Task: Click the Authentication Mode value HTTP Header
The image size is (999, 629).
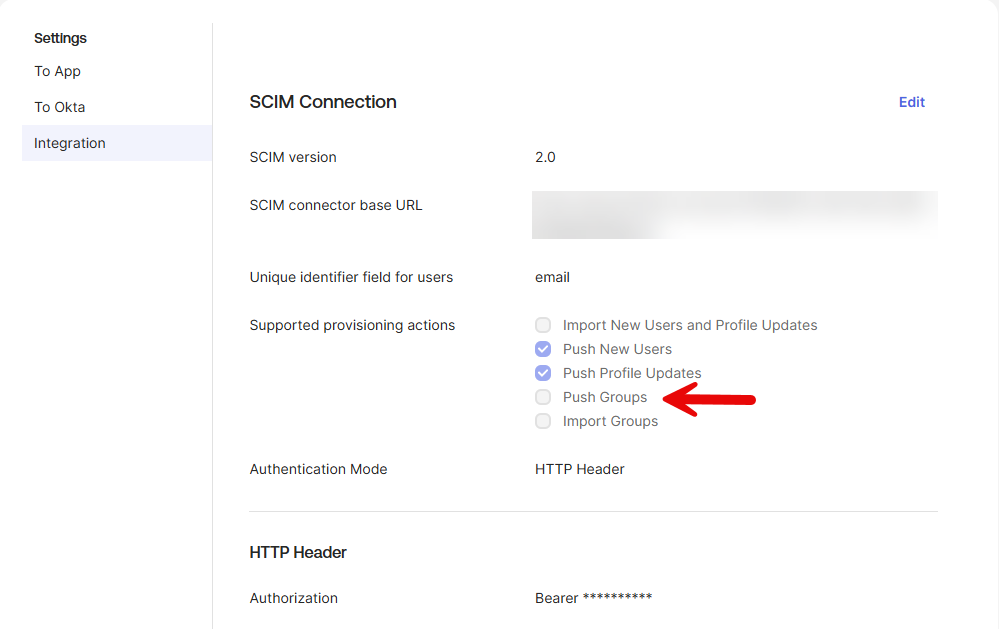Action: point(580,469)
